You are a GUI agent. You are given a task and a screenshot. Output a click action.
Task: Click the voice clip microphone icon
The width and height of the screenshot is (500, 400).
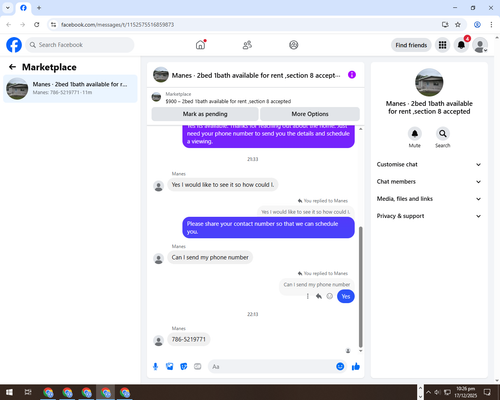pyautogui.click(x=155, y=367)
